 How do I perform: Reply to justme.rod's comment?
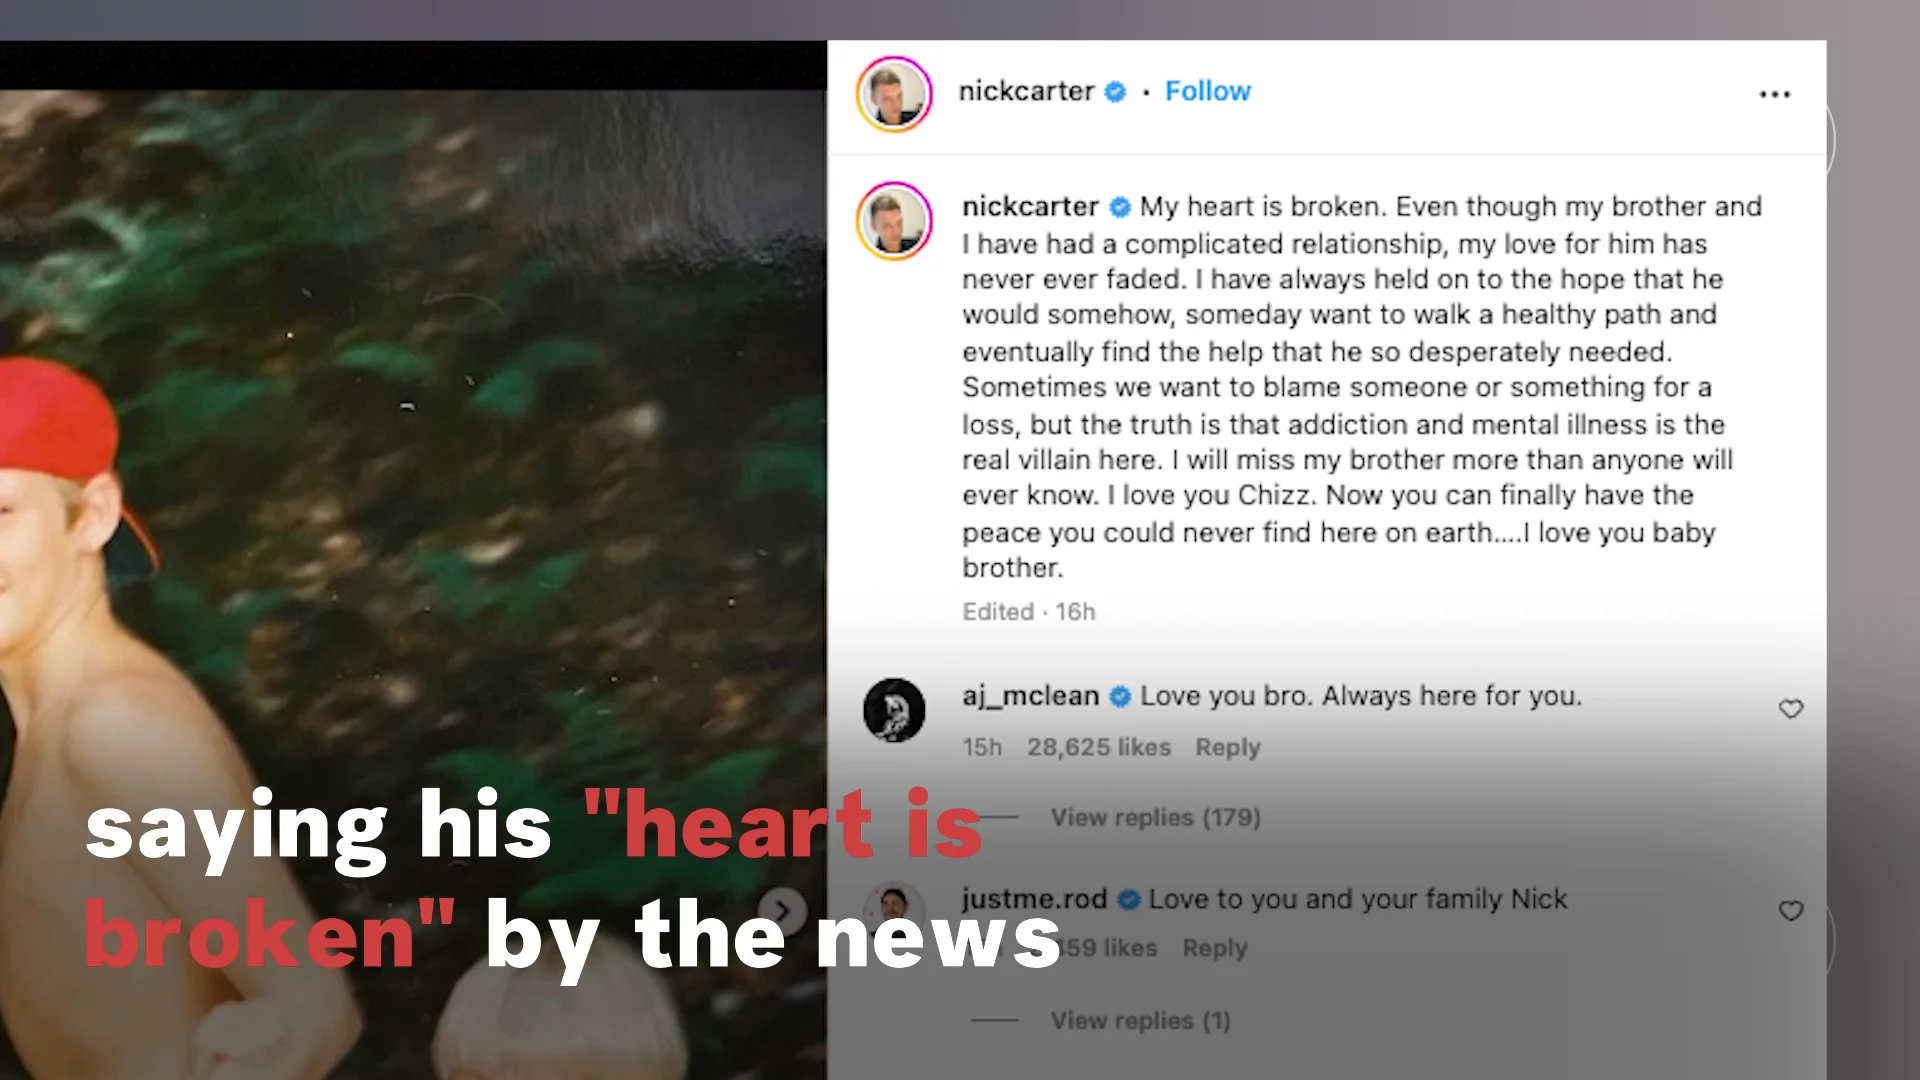pyautogui.click(x=1215, y=947)
